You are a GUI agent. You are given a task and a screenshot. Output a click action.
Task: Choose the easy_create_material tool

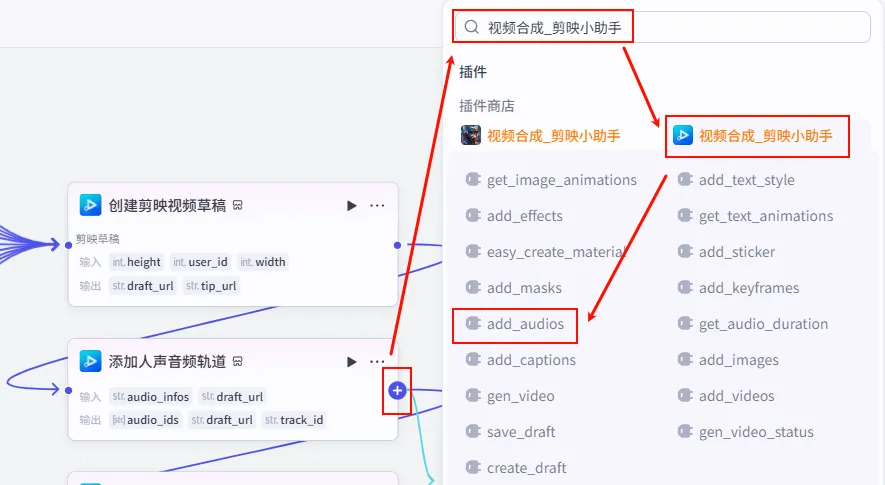click(546, 252)
